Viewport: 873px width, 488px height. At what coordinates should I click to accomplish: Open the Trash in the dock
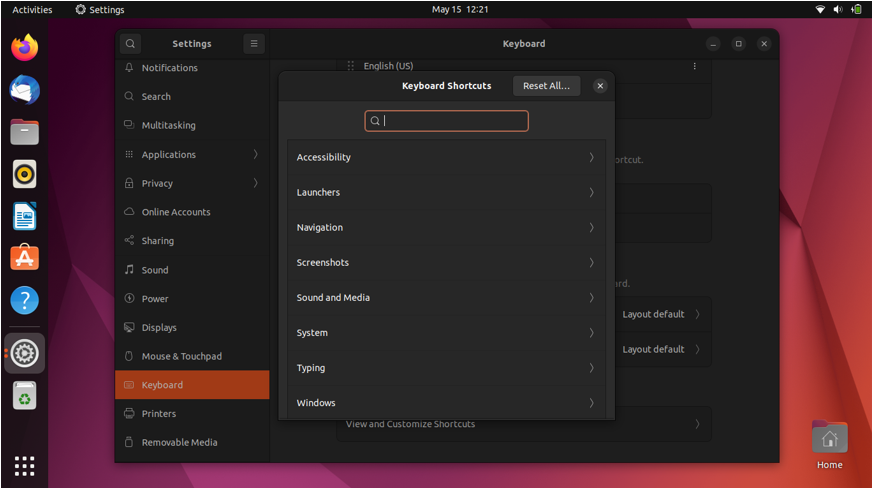[24, 396]
